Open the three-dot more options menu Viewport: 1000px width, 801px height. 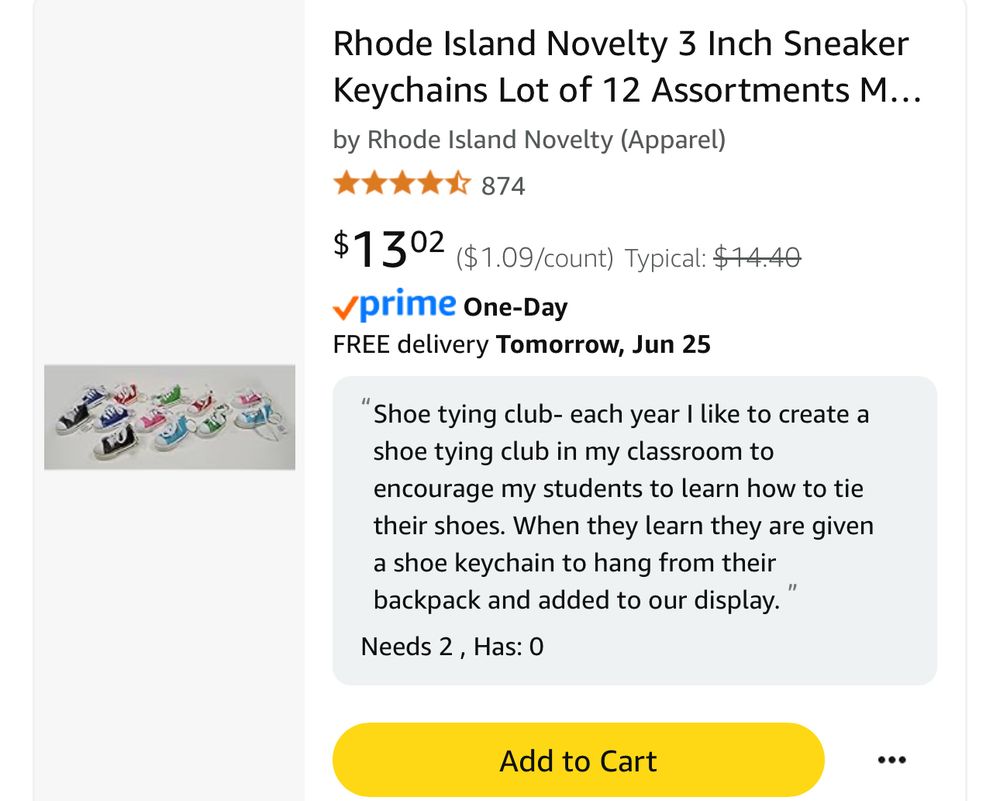(x=891, y=761)
